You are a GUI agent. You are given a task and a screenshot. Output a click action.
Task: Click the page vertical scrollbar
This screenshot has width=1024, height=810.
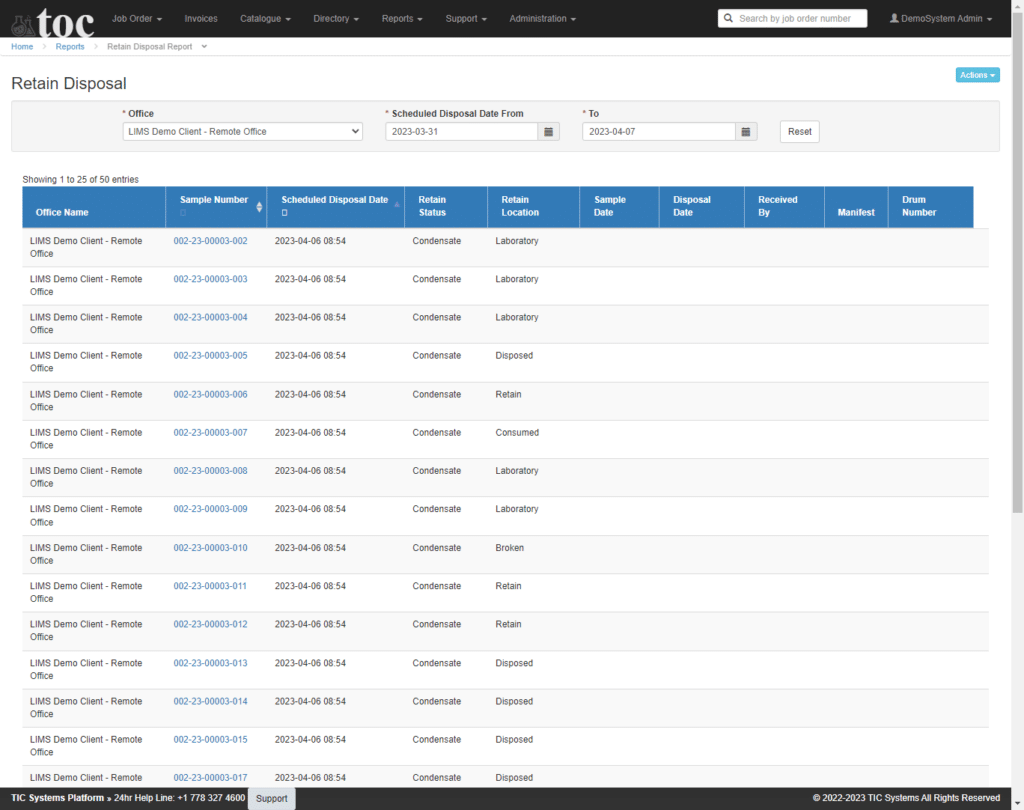1017,261
